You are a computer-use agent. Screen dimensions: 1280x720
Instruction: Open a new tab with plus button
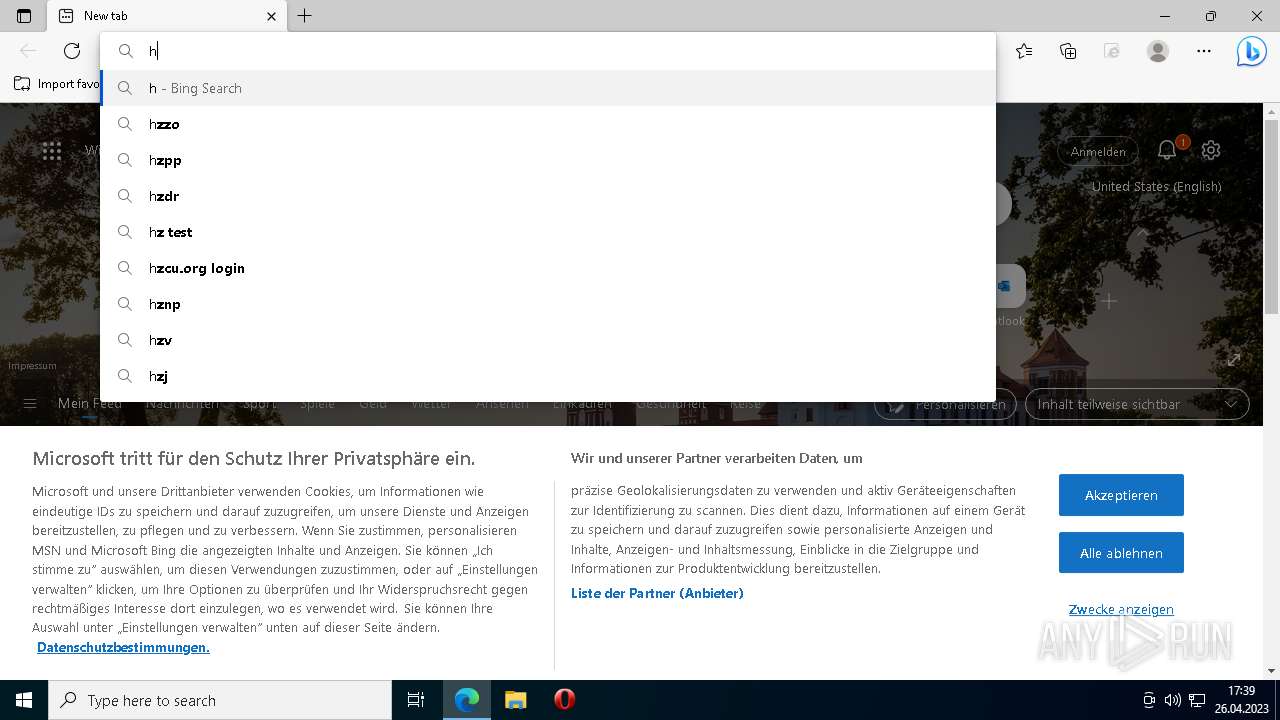305,16
